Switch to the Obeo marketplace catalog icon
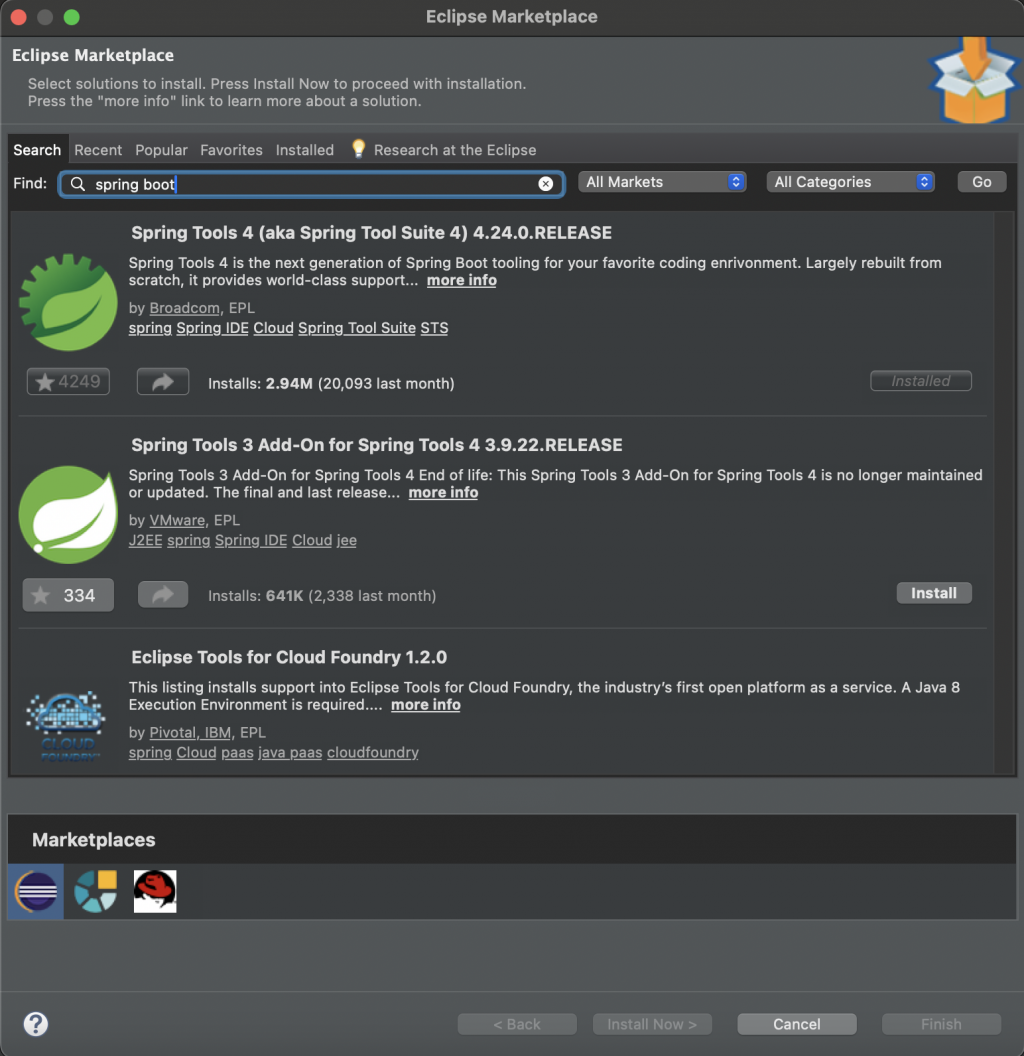This screenshot has height=1056, width=1024. [96, 891]
